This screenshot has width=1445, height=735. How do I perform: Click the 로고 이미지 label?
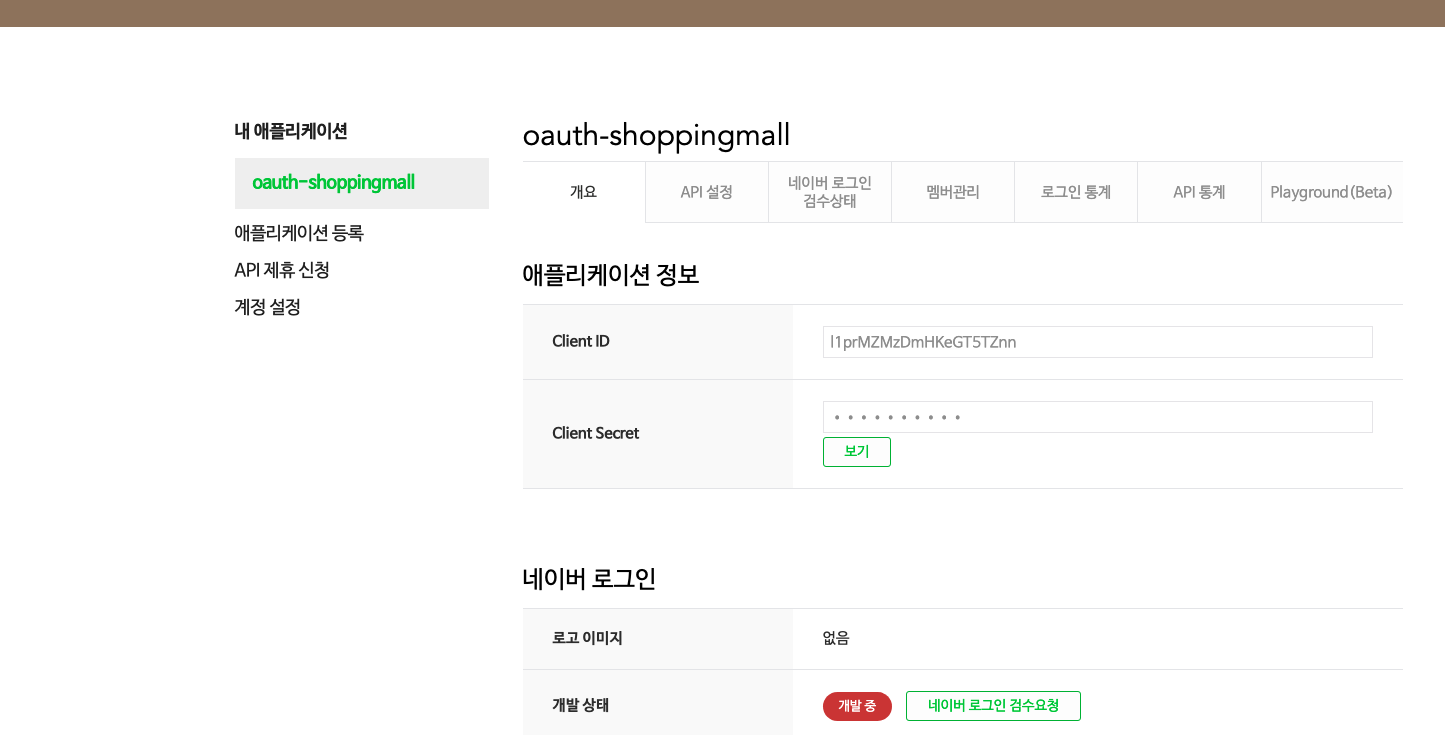click(x=587, y=638)
